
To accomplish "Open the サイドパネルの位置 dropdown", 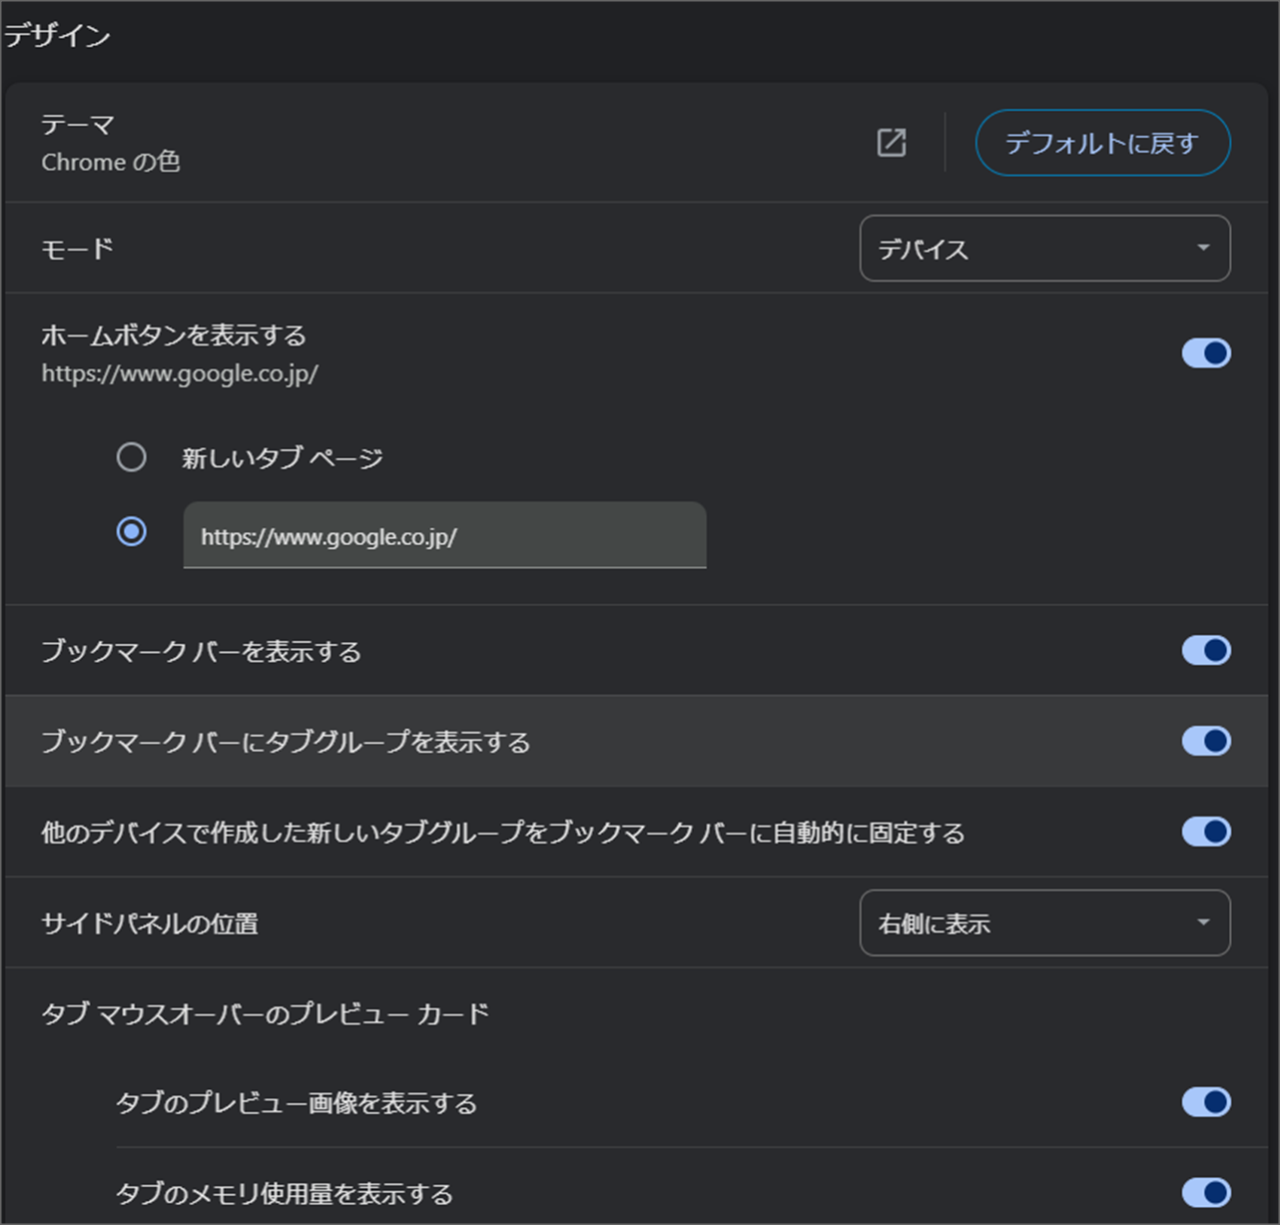I will coord(1045,923).
